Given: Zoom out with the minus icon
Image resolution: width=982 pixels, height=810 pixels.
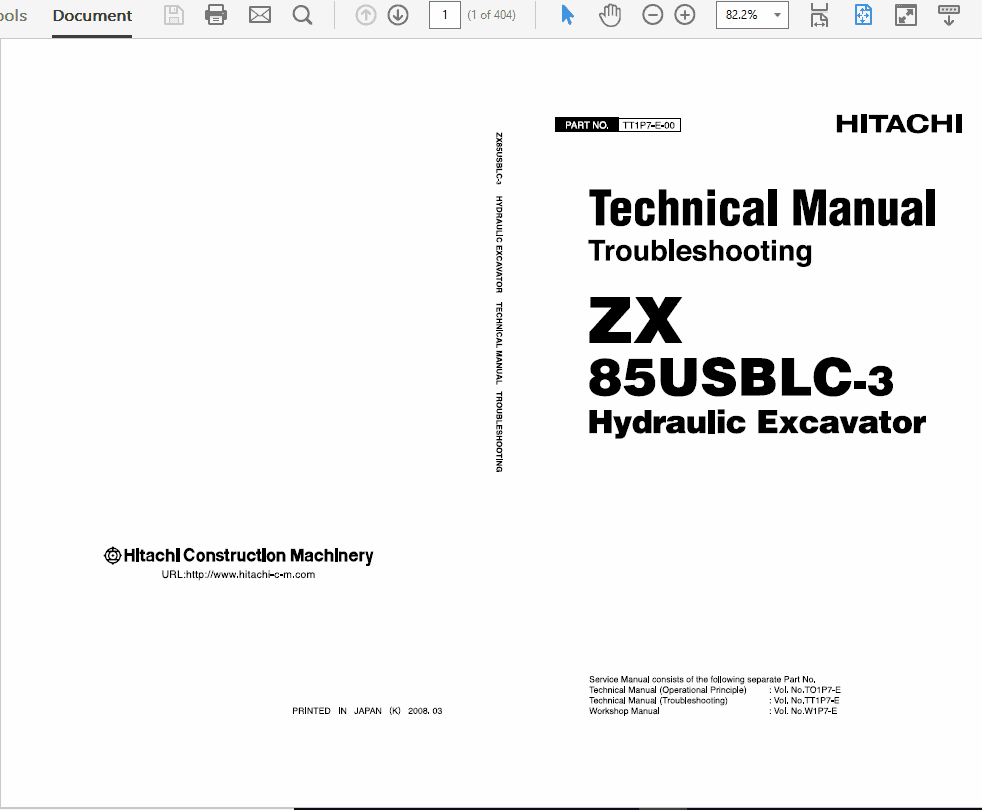Looking at the screenshot, I should click(653, 15).
